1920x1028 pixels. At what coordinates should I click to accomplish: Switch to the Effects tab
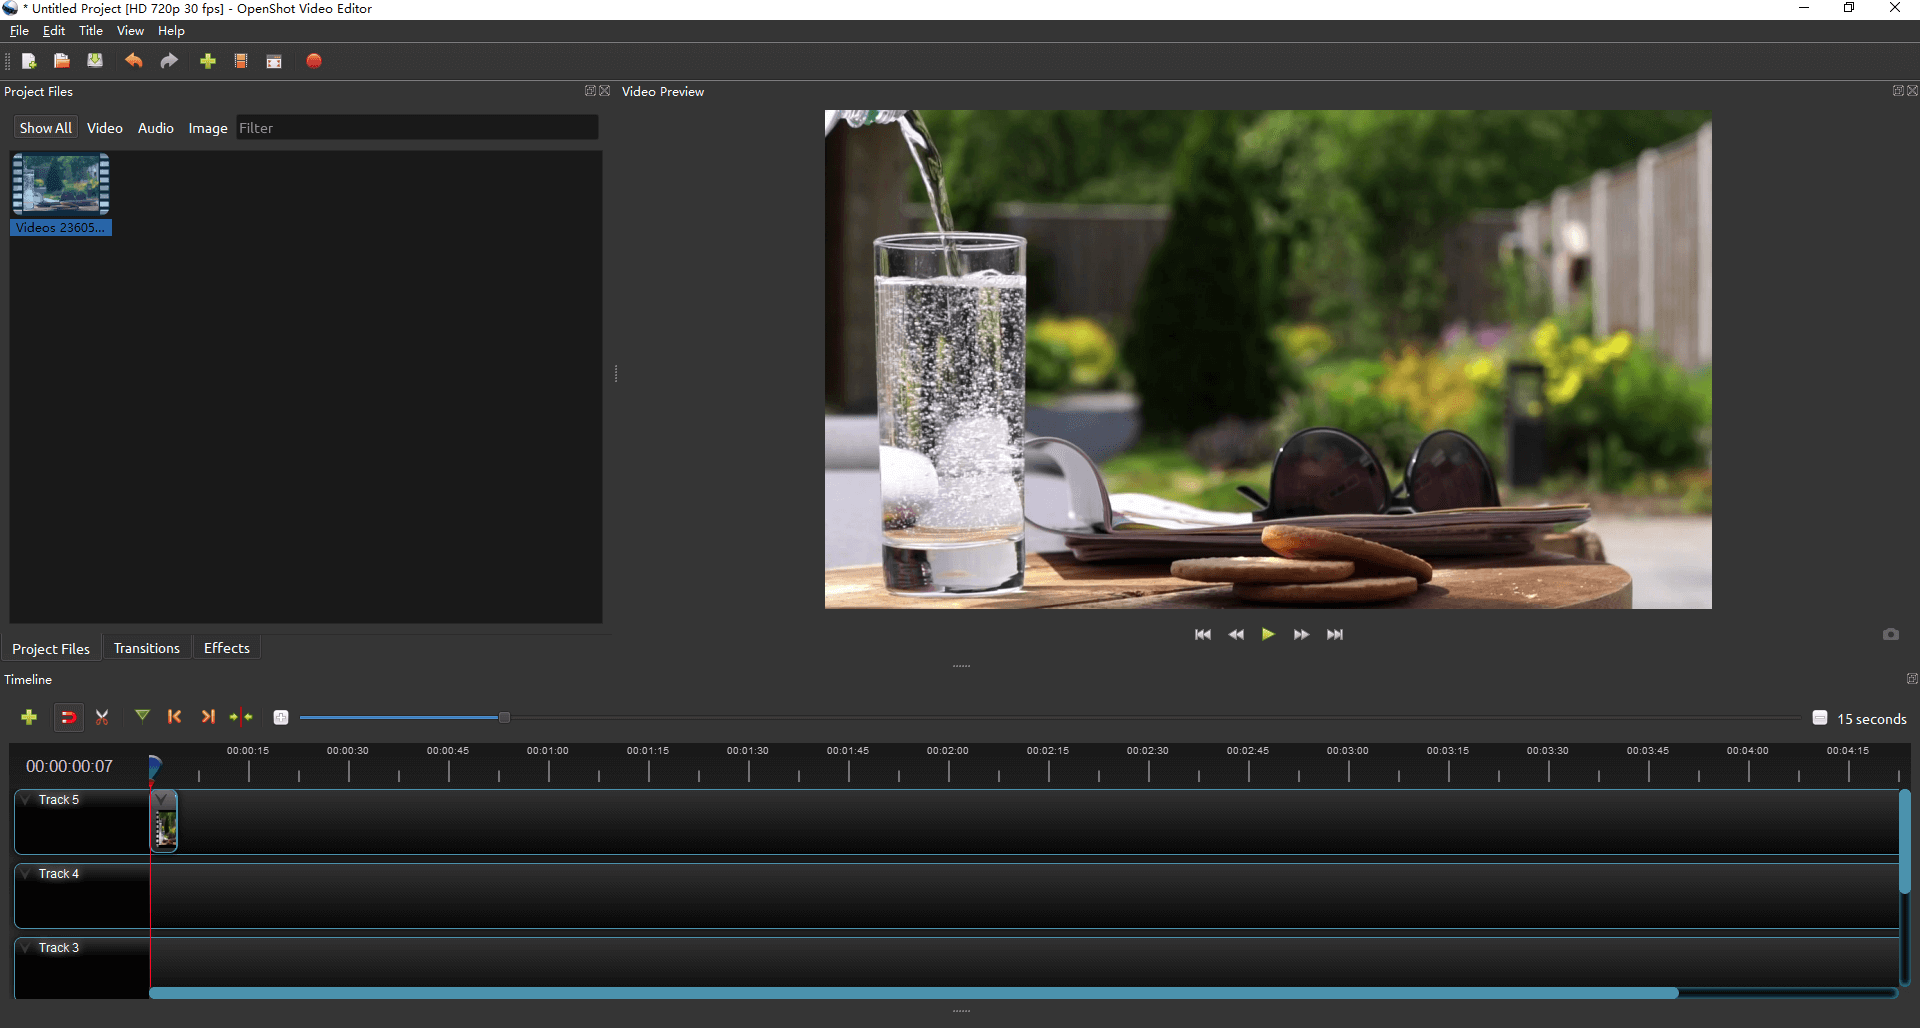point(227,648)
